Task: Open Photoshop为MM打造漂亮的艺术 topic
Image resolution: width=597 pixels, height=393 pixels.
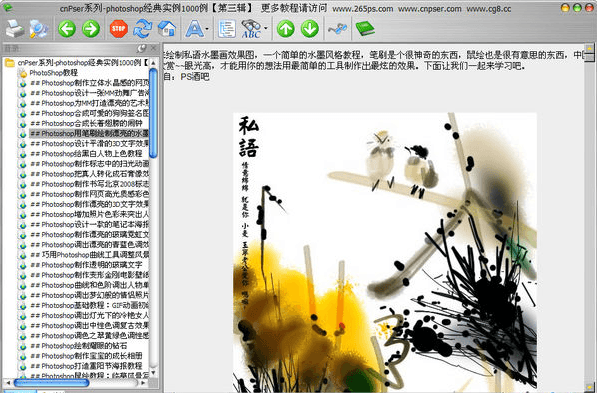Action: click(x=89, y=103)
